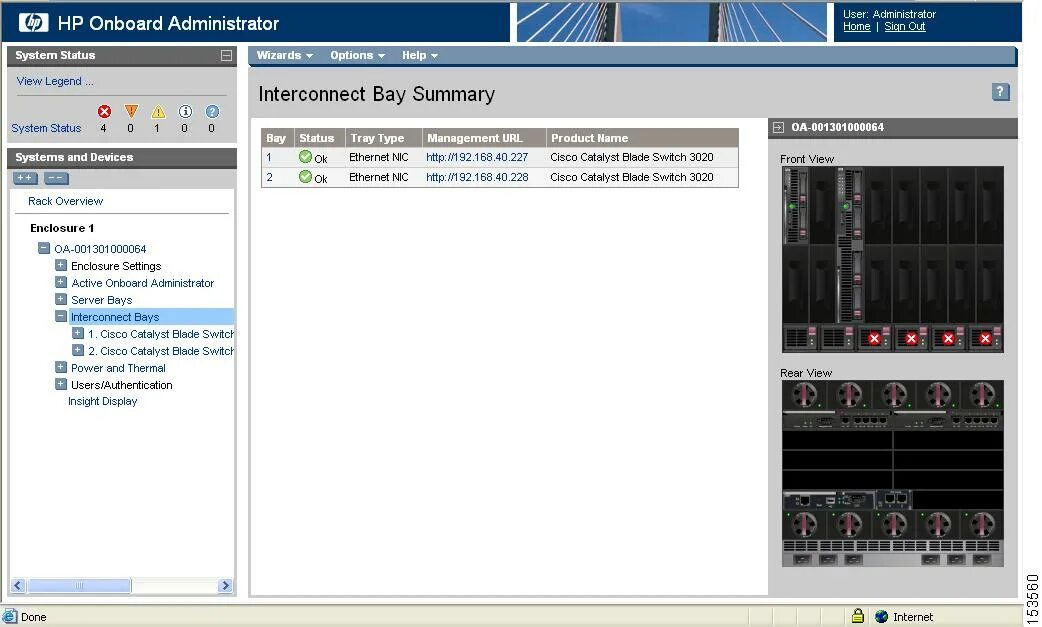
Task: Click the informational status icon
Action: [185, 112]
